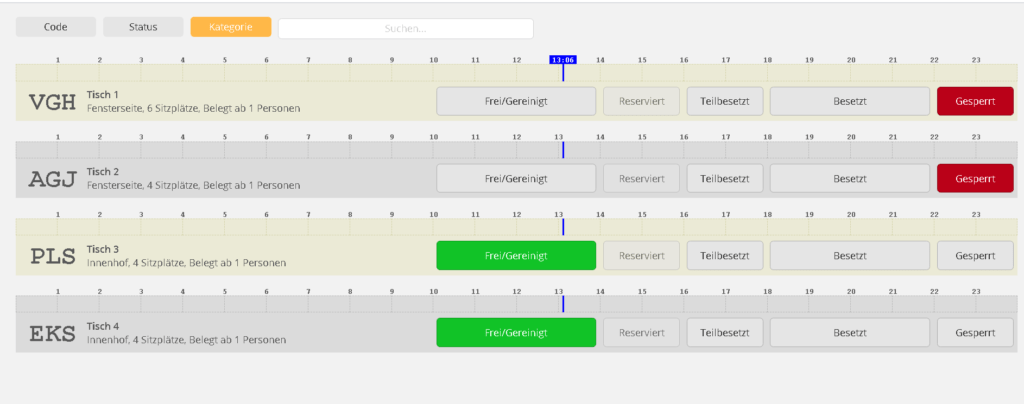Screen dimensions: 1024x404
Task: Select table code EKS
Action: pos(53,333)
